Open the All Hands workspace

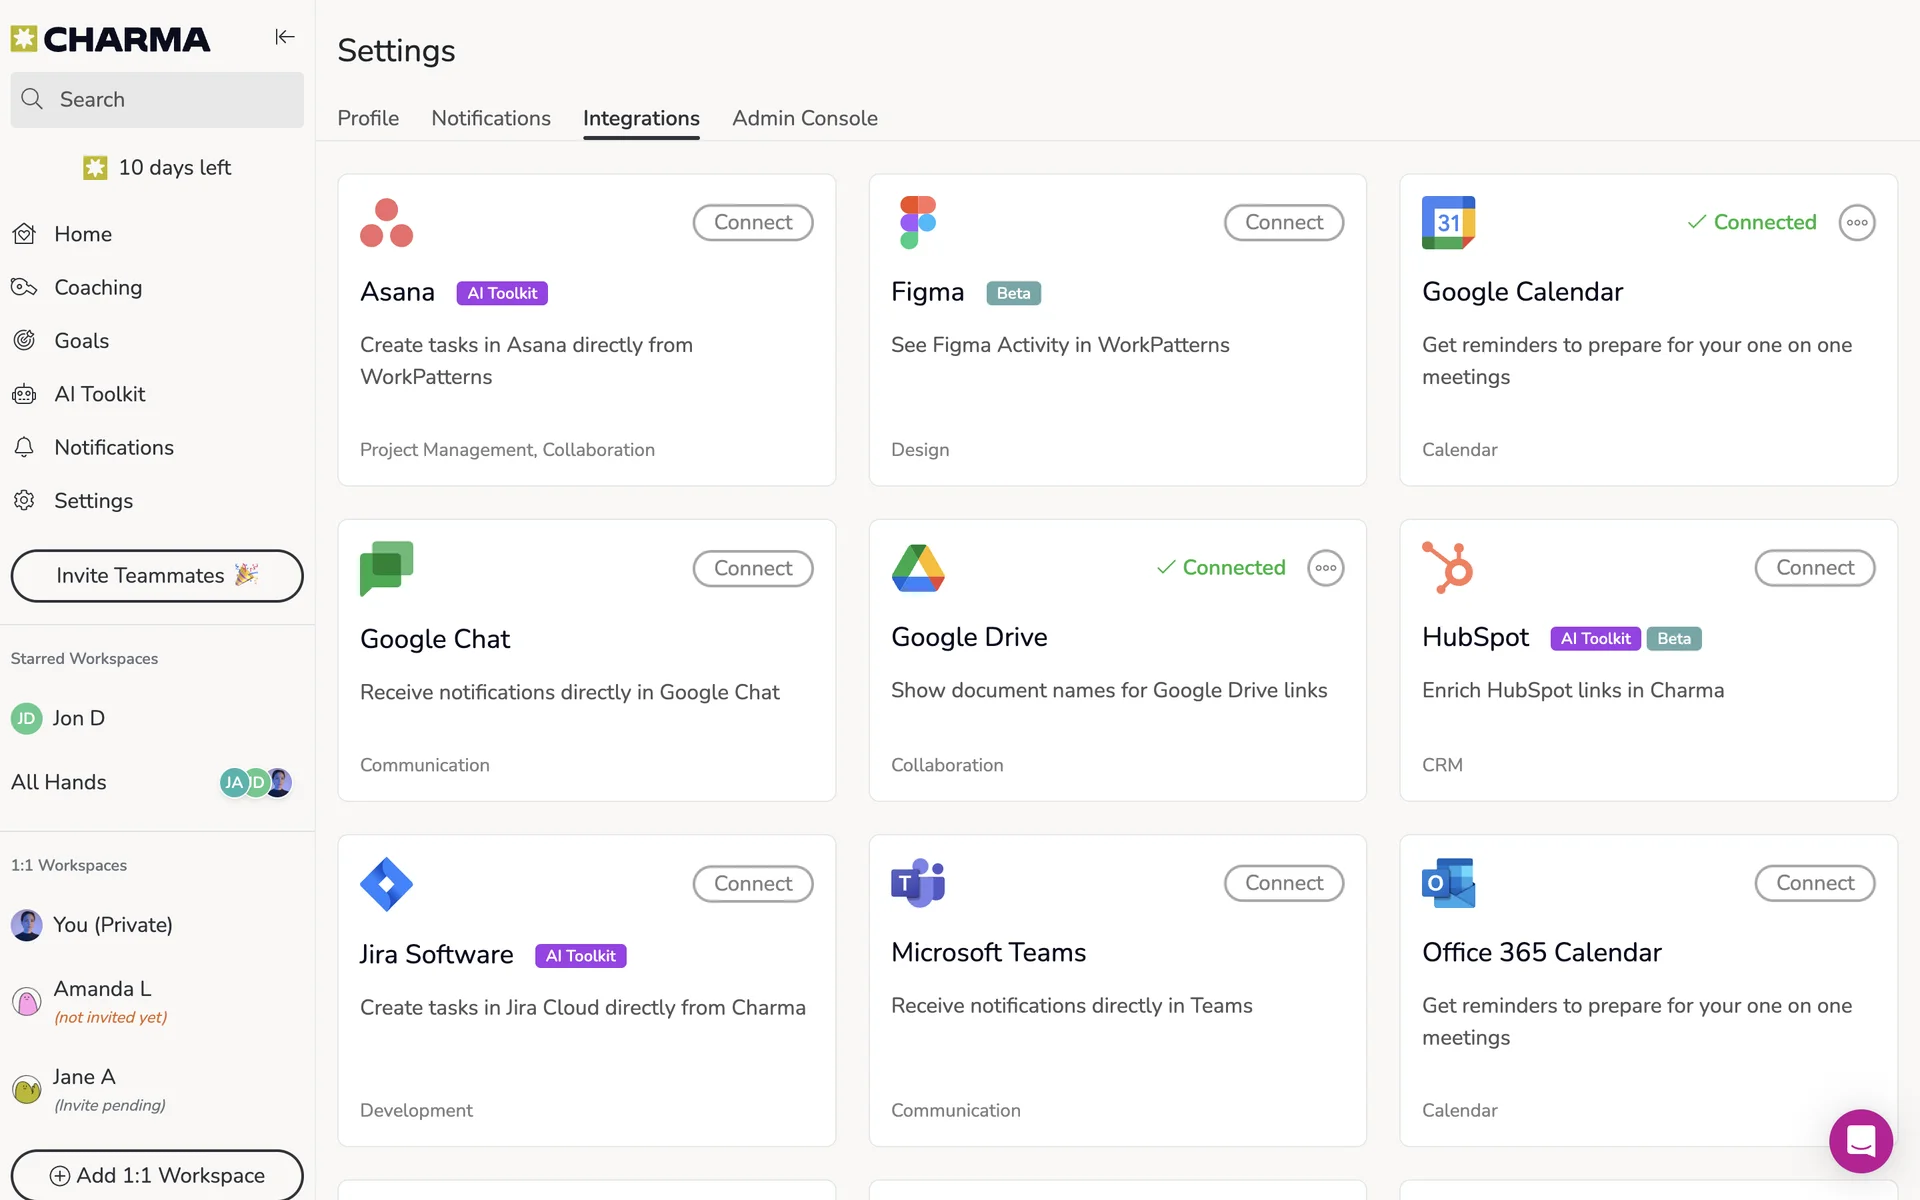click(x=59, y=783)
